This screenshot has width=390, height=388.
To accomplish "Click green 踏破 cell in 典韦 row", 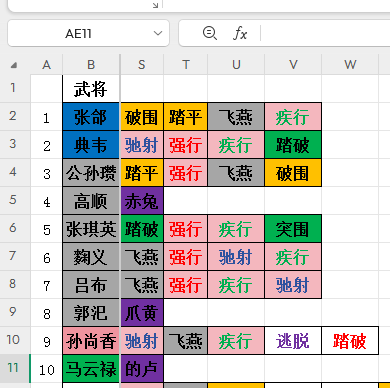I will click(293, 145).
